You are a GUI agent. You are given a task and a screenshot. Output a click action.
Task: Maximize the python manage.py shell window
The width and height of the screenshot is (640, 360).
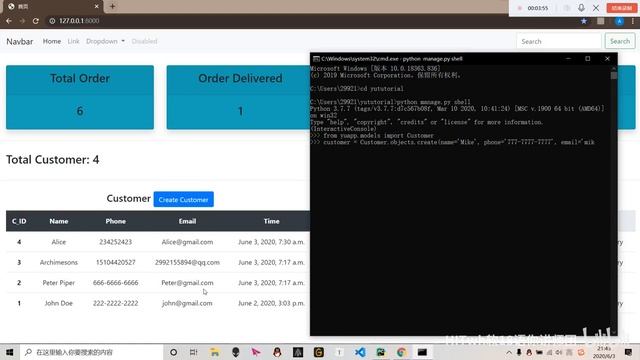tap(588, 59)
